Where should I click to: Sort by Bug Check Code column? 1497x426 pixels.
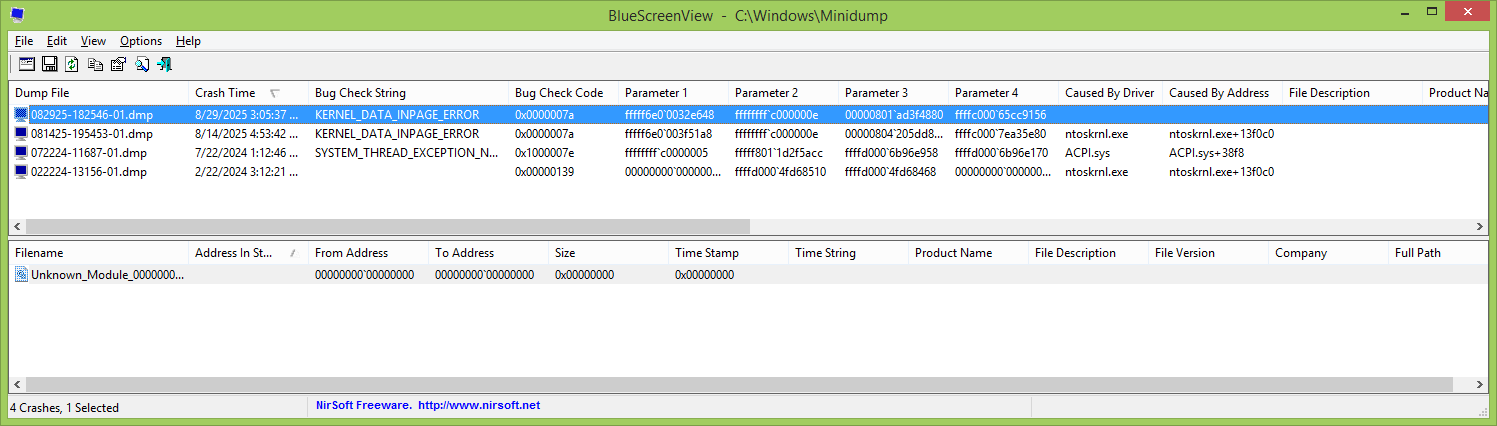coord(564,93)
